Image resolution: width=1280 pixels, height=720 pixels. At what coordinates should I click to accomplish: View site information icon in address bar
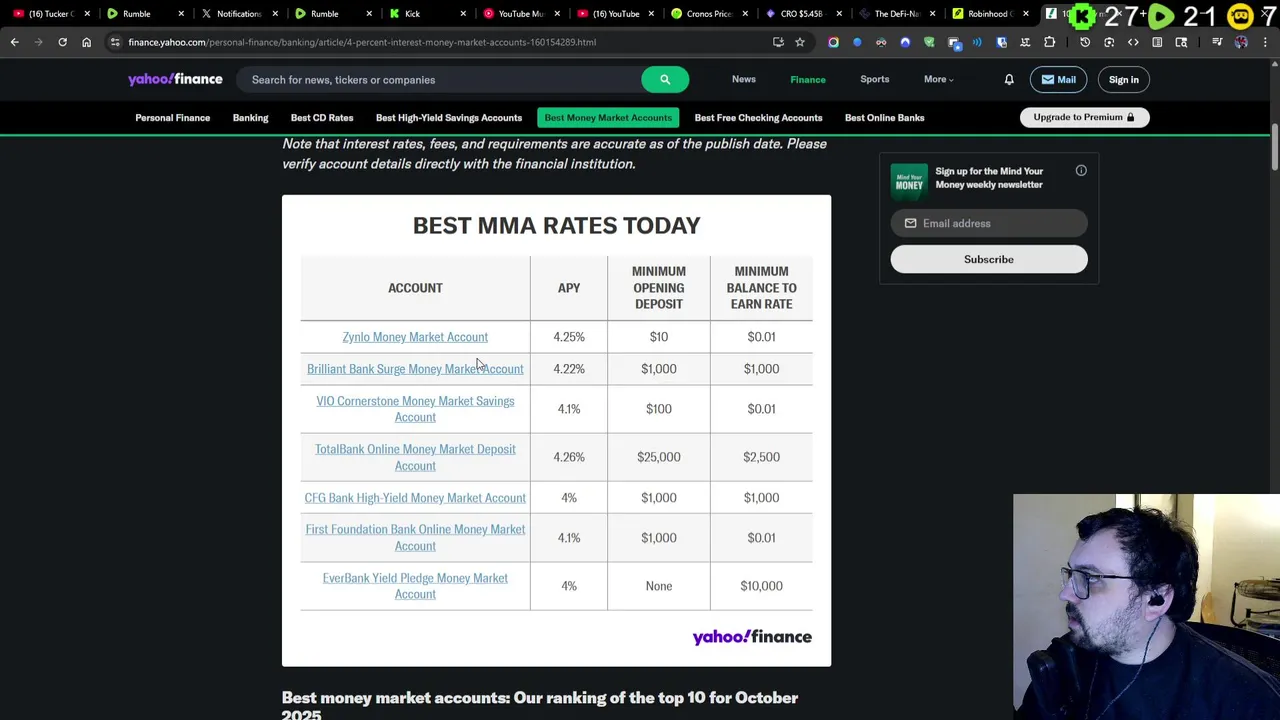tap(115, 42)
